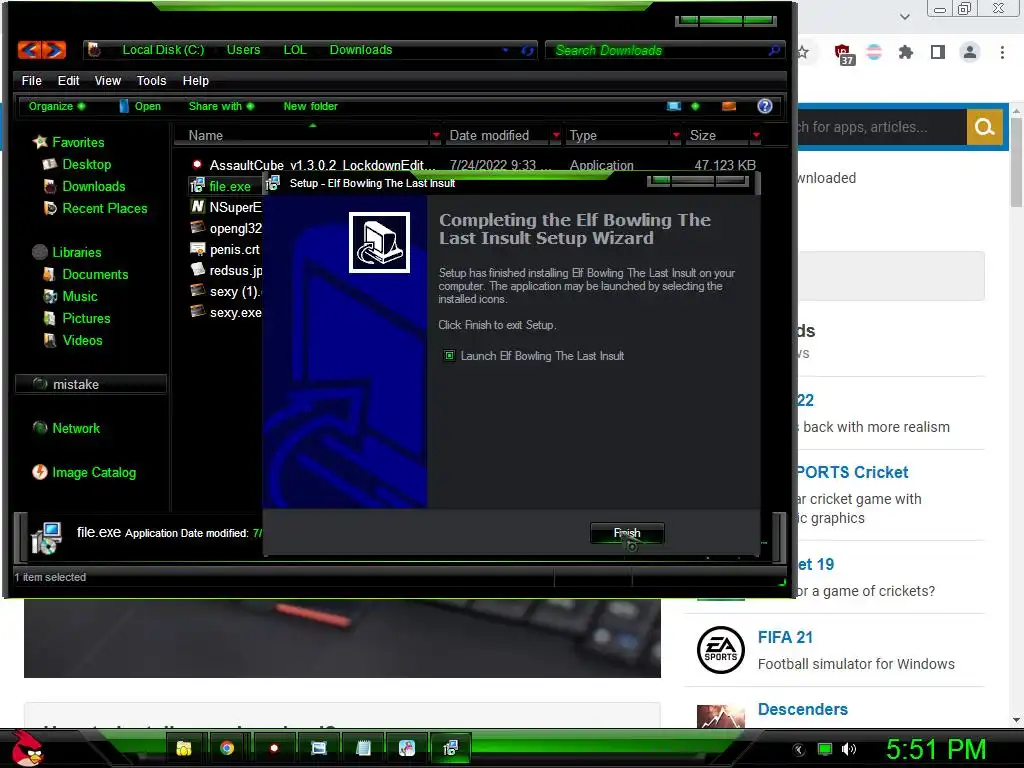The height and width of the screenshot is (768, 1024).
Task: Open the Explorer help question-mark icon
Action: pos(765,106)
